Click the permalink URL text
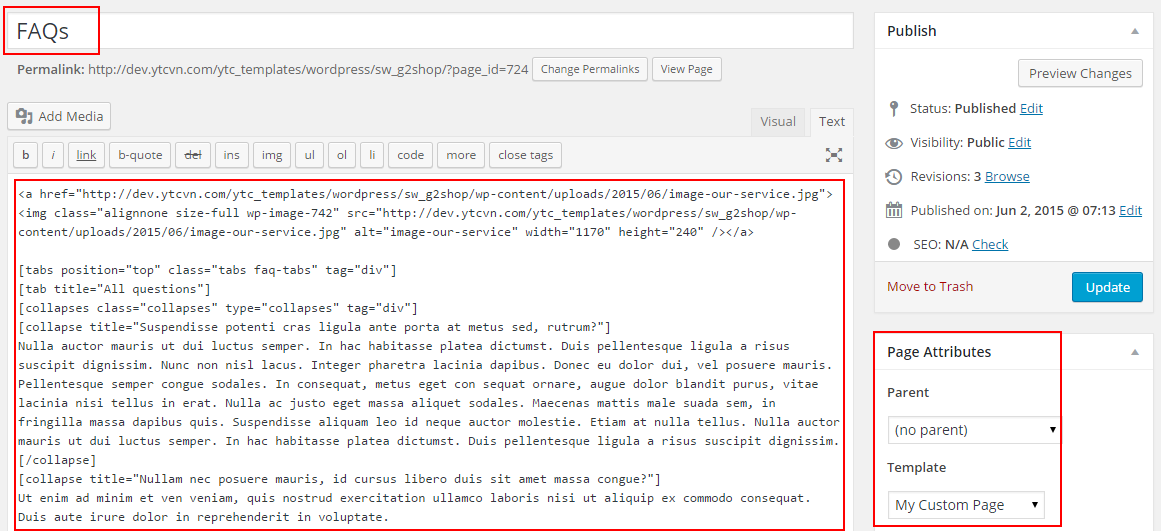Image resolution: width=1161 pixels, height=531 pixels. [307, 70]
